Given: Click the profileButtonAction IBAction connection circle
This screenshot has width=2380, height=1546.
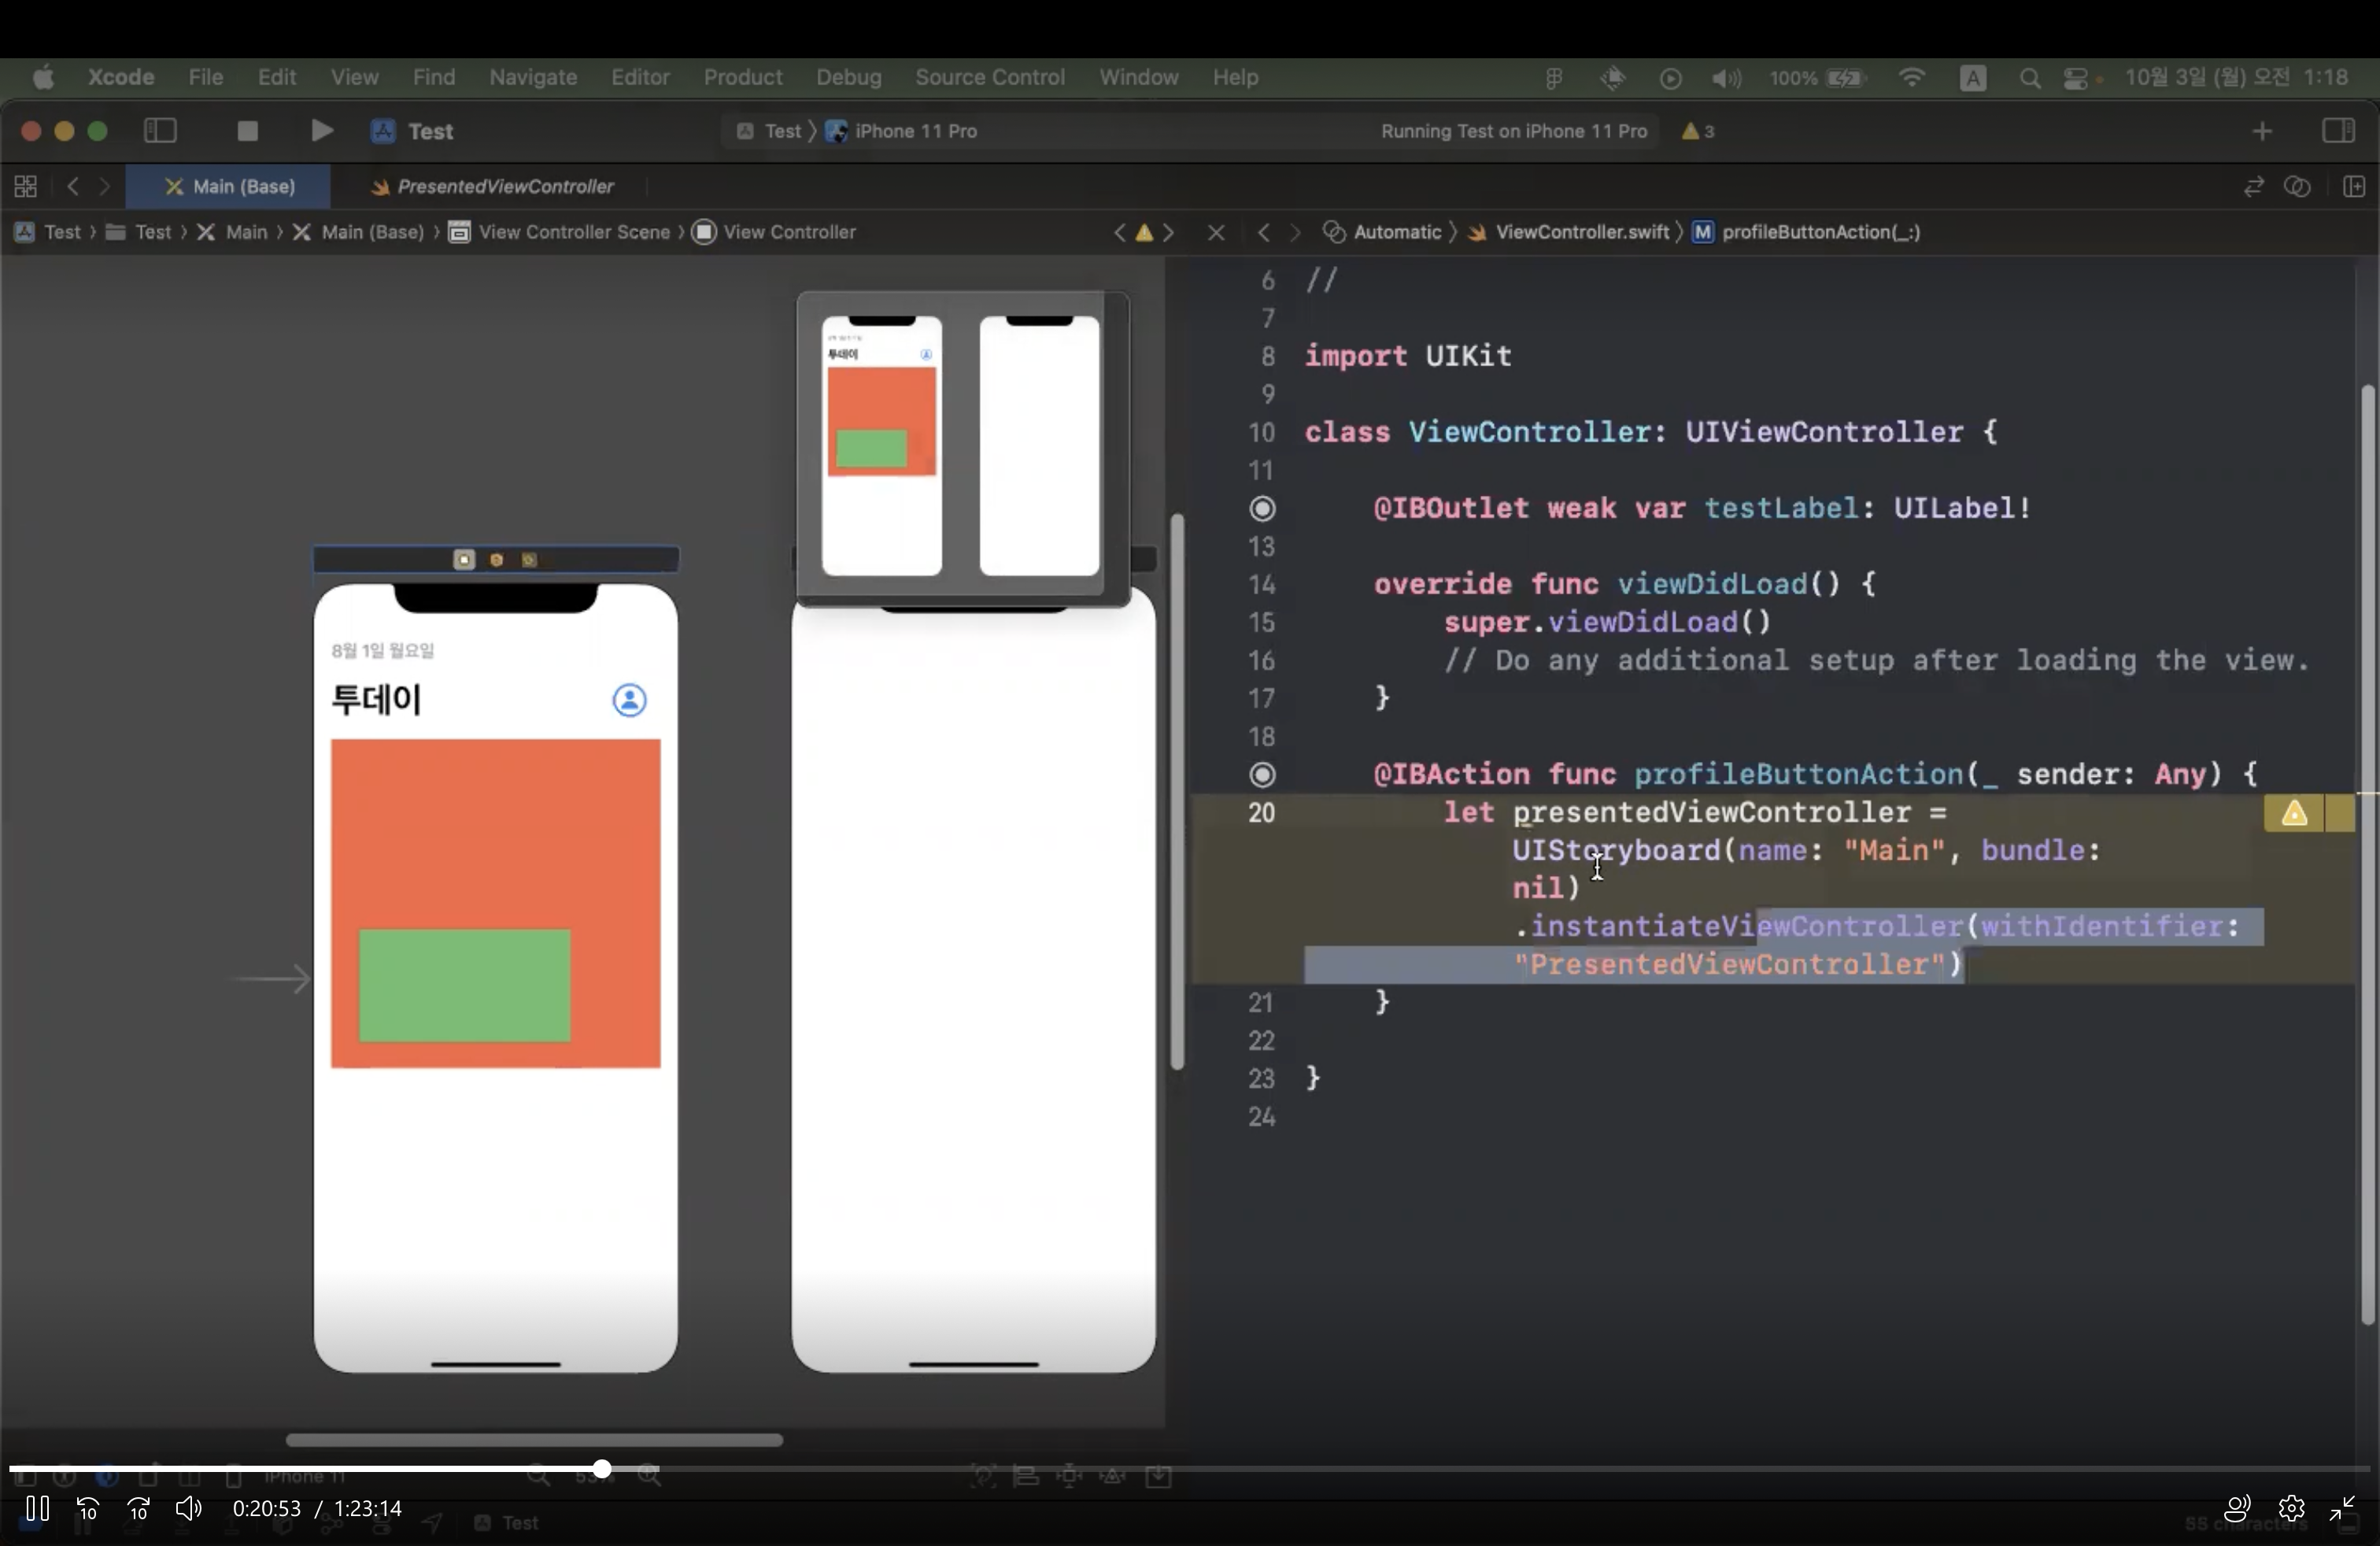Looking at the screenshot, I should [x=1263, y=775].
